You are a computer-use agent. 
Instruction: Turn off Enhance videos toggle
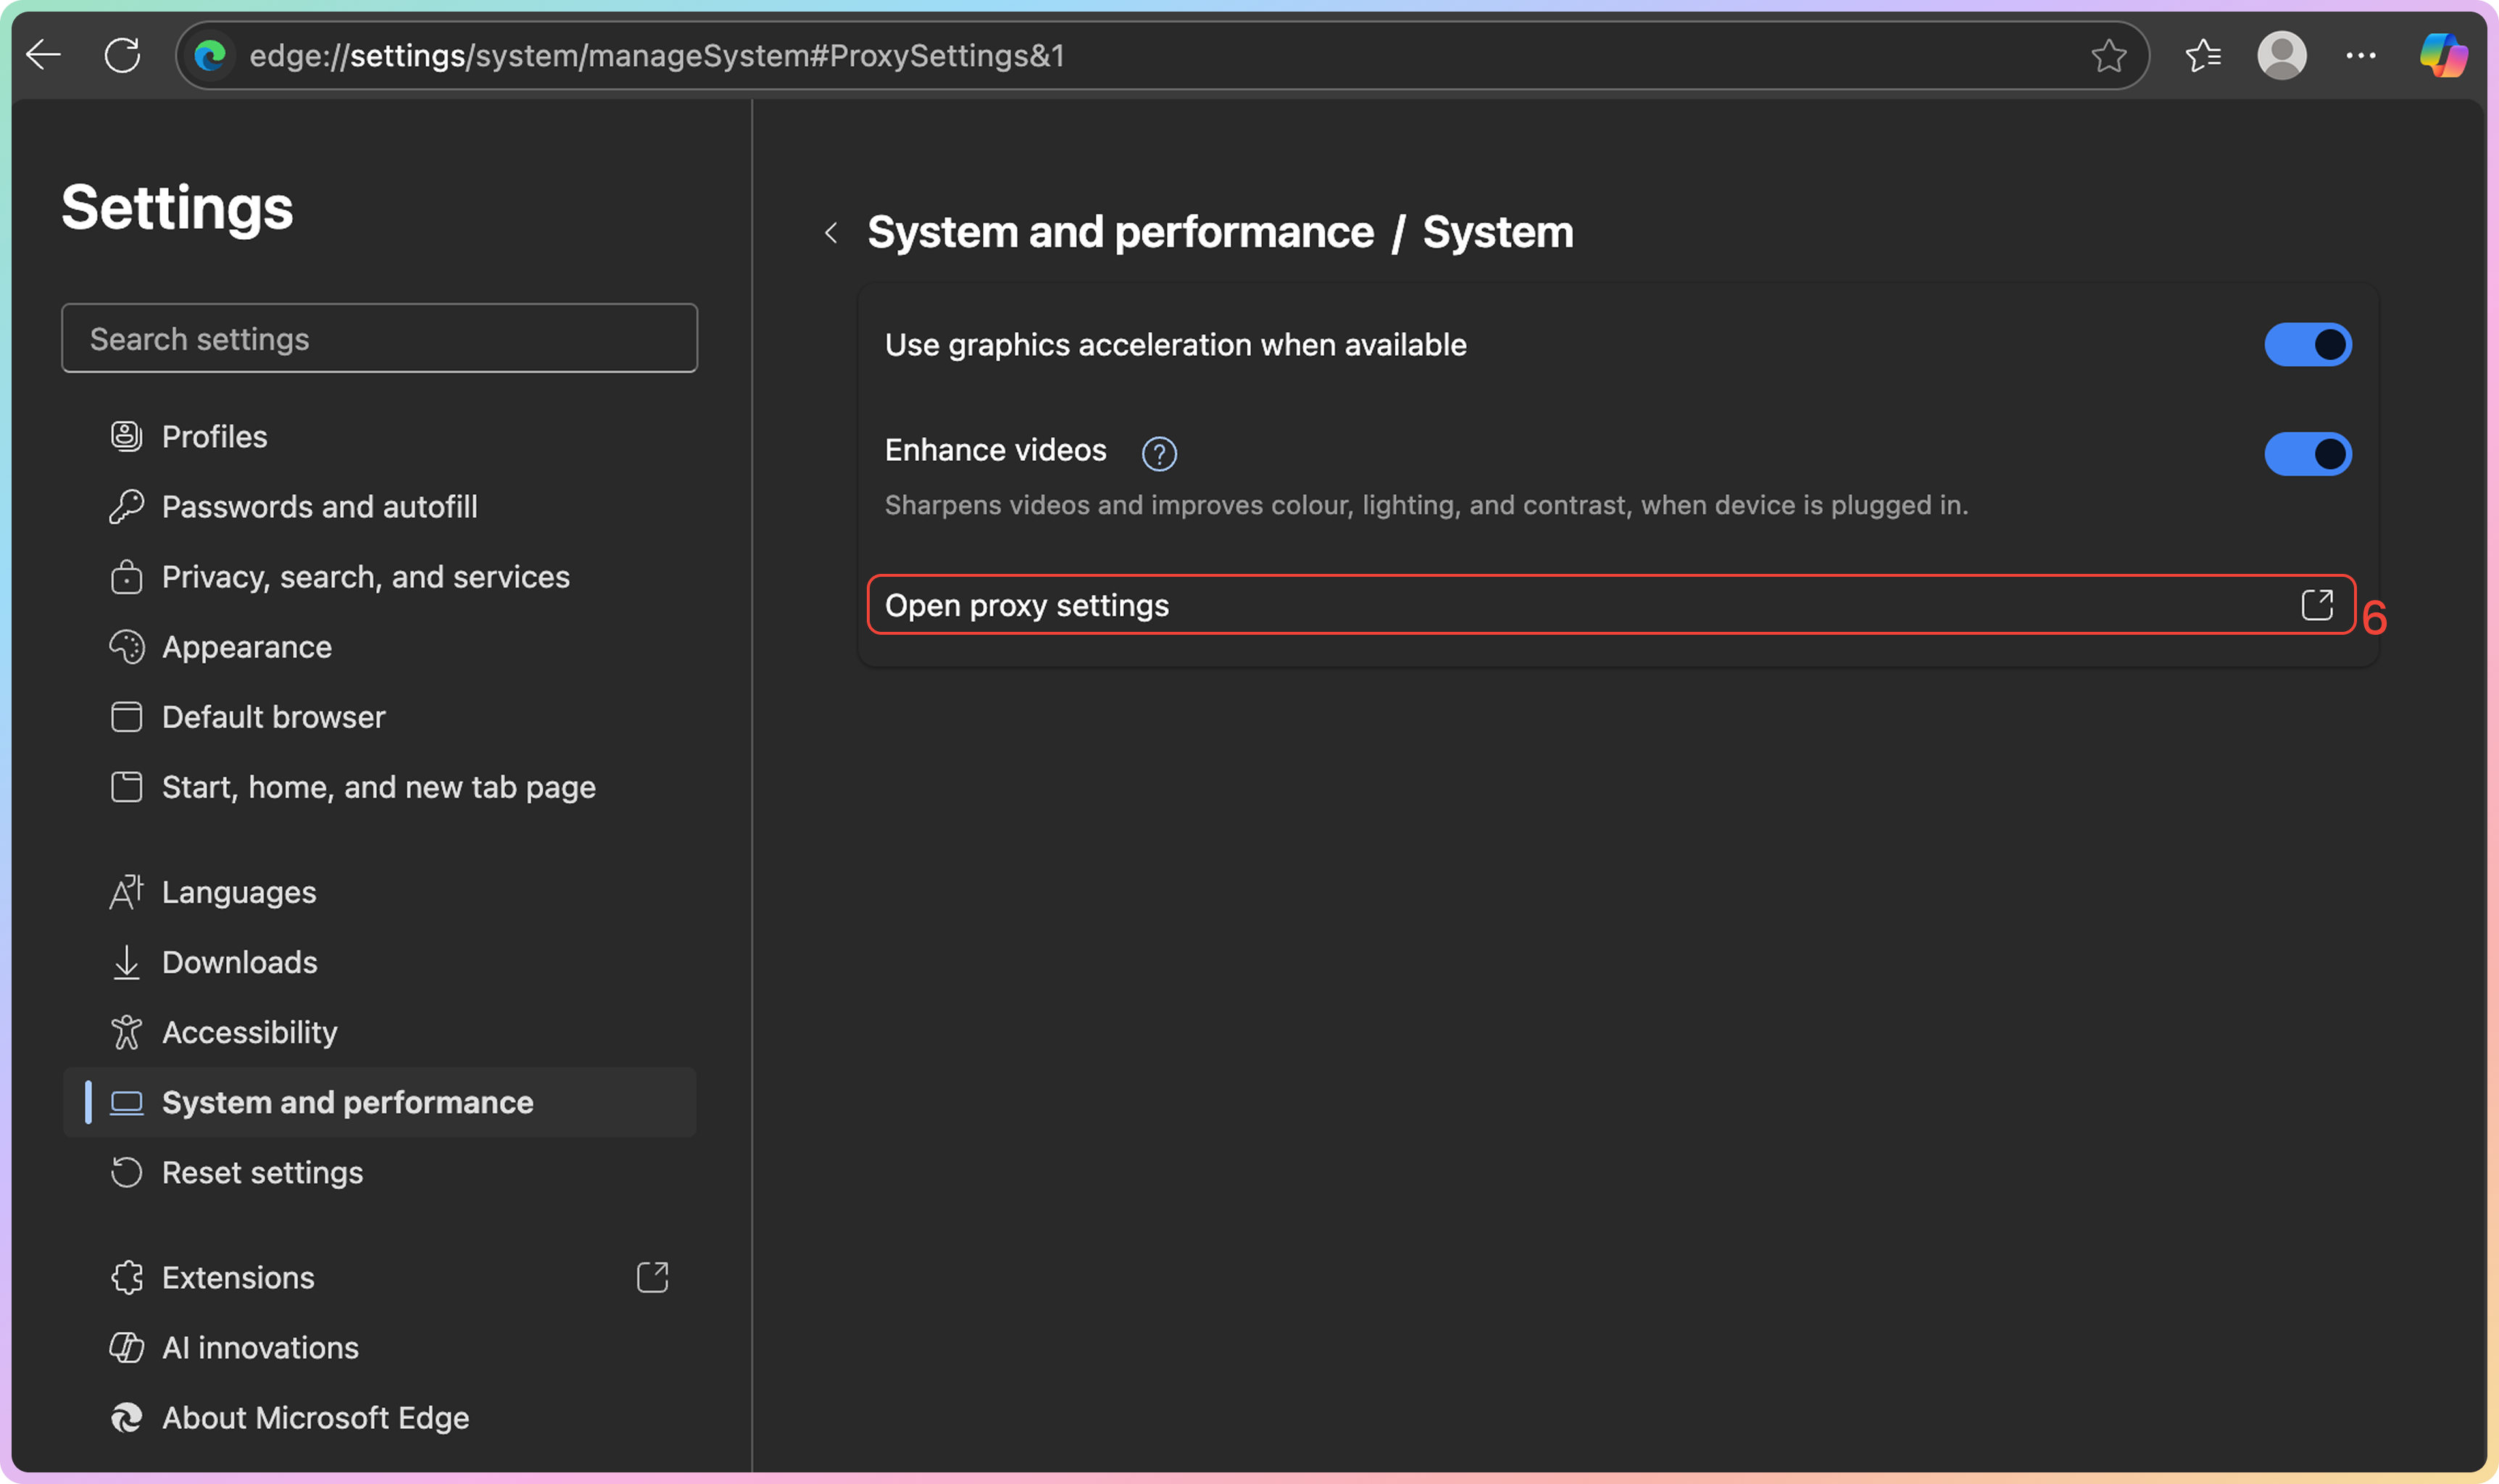point(2307,454)
